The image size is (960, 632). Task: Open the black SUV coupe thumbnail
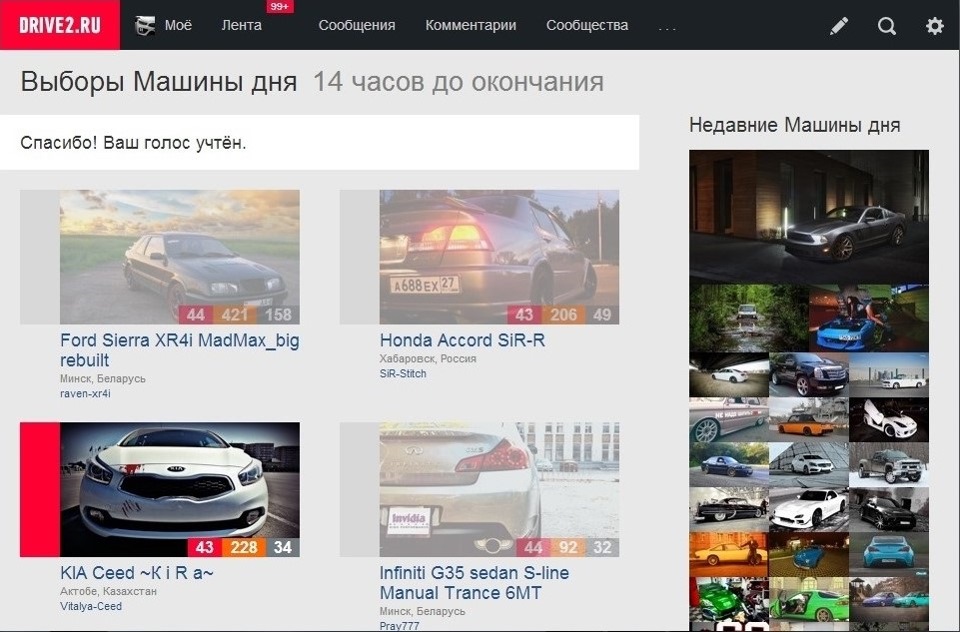coord(889,510)
